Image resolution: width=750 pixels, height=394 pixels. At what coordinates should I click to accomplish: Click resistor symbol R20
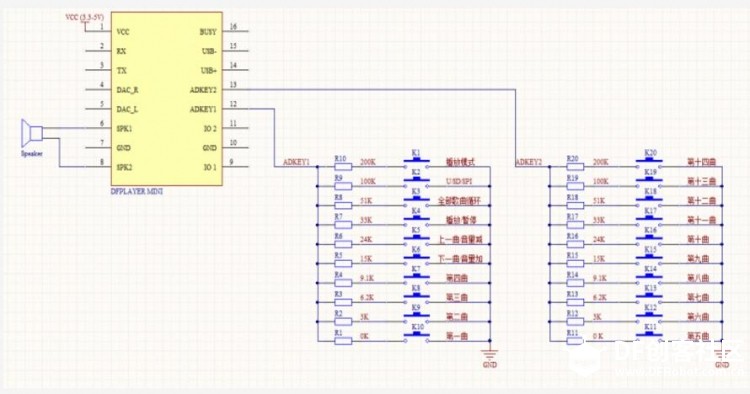(x=575, y=166)
